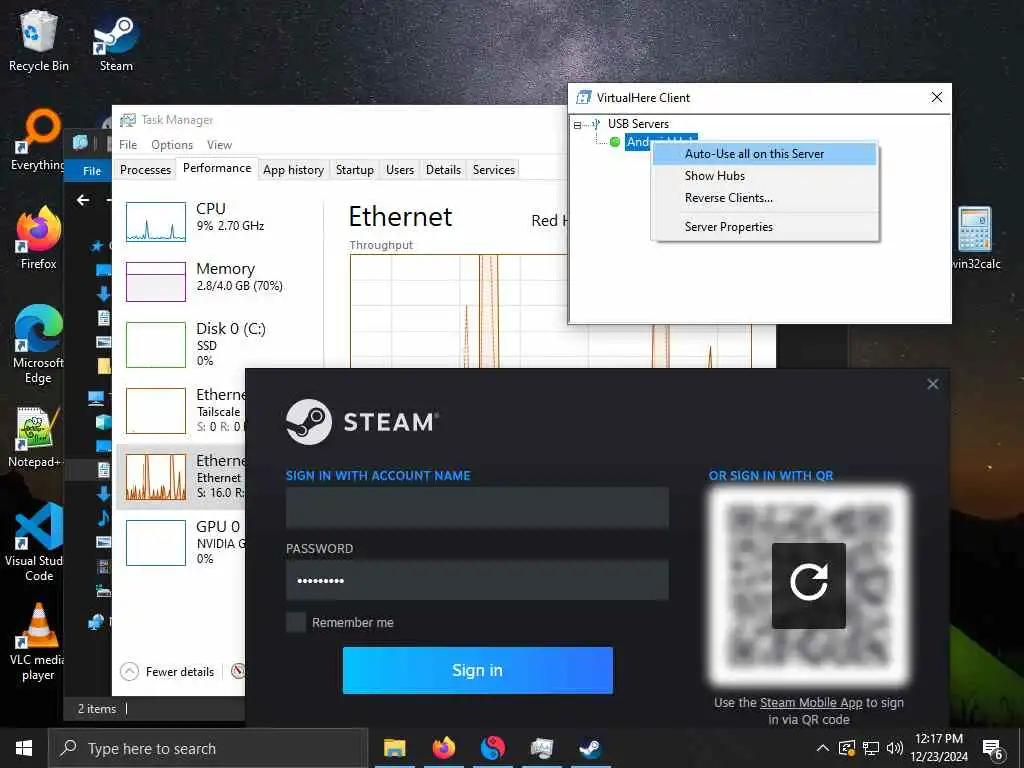Switch to the Details tab
The image size is (1024, 768).
click(443, 170)
